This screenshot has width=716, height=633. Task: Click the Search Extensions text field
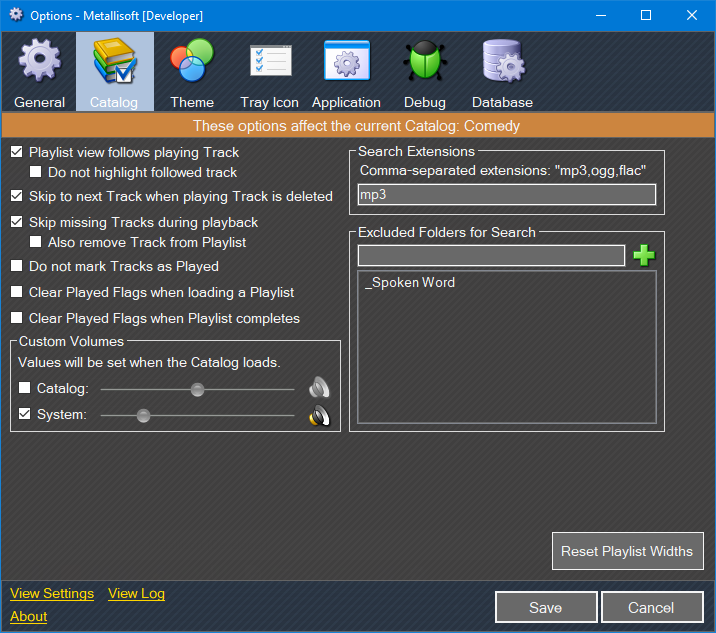tap(507, 195)
